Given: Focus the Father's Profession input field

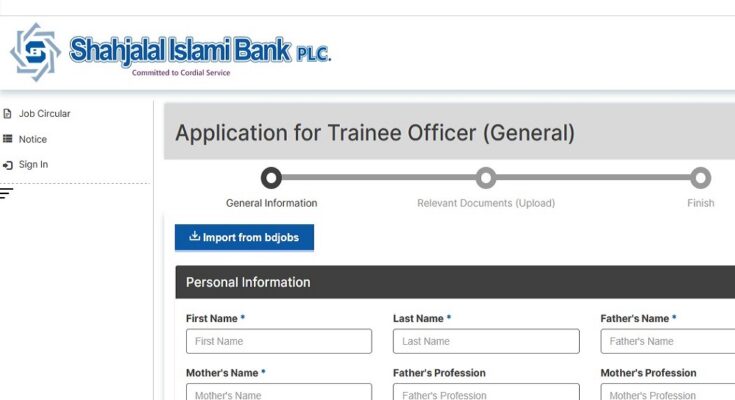Looking at the screenshot, I should pos(485,394).
